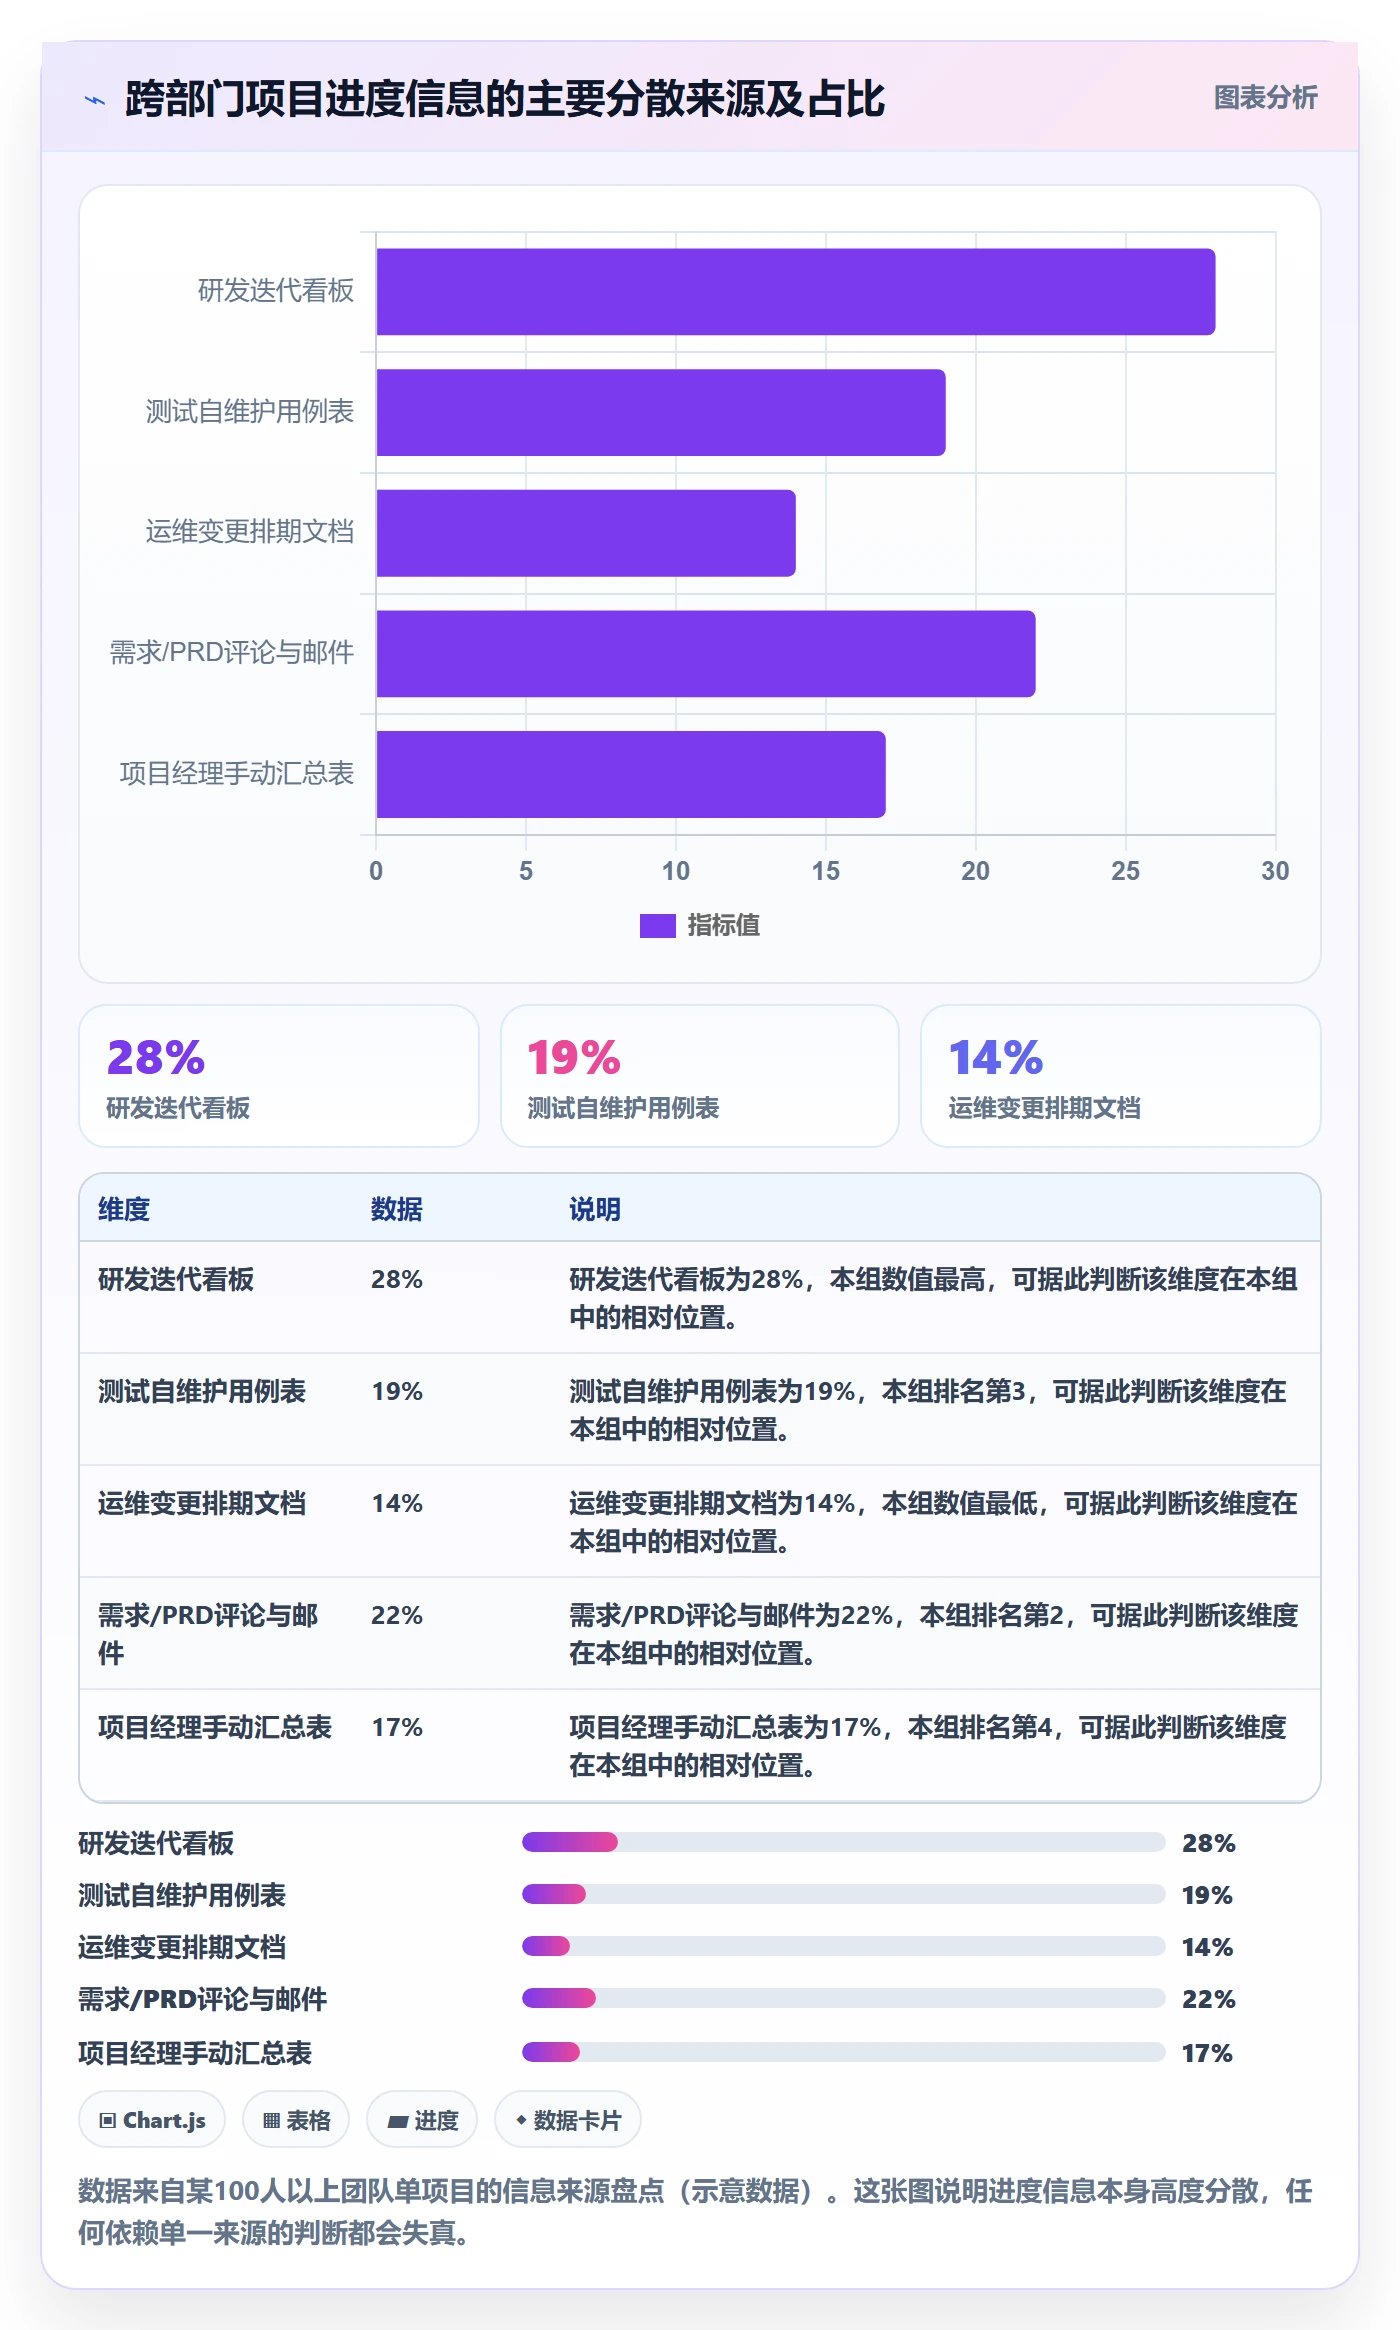Select 需求/PRD评论与邮件 table row name
The image size is (1400, 2330).
(208, 1634)
